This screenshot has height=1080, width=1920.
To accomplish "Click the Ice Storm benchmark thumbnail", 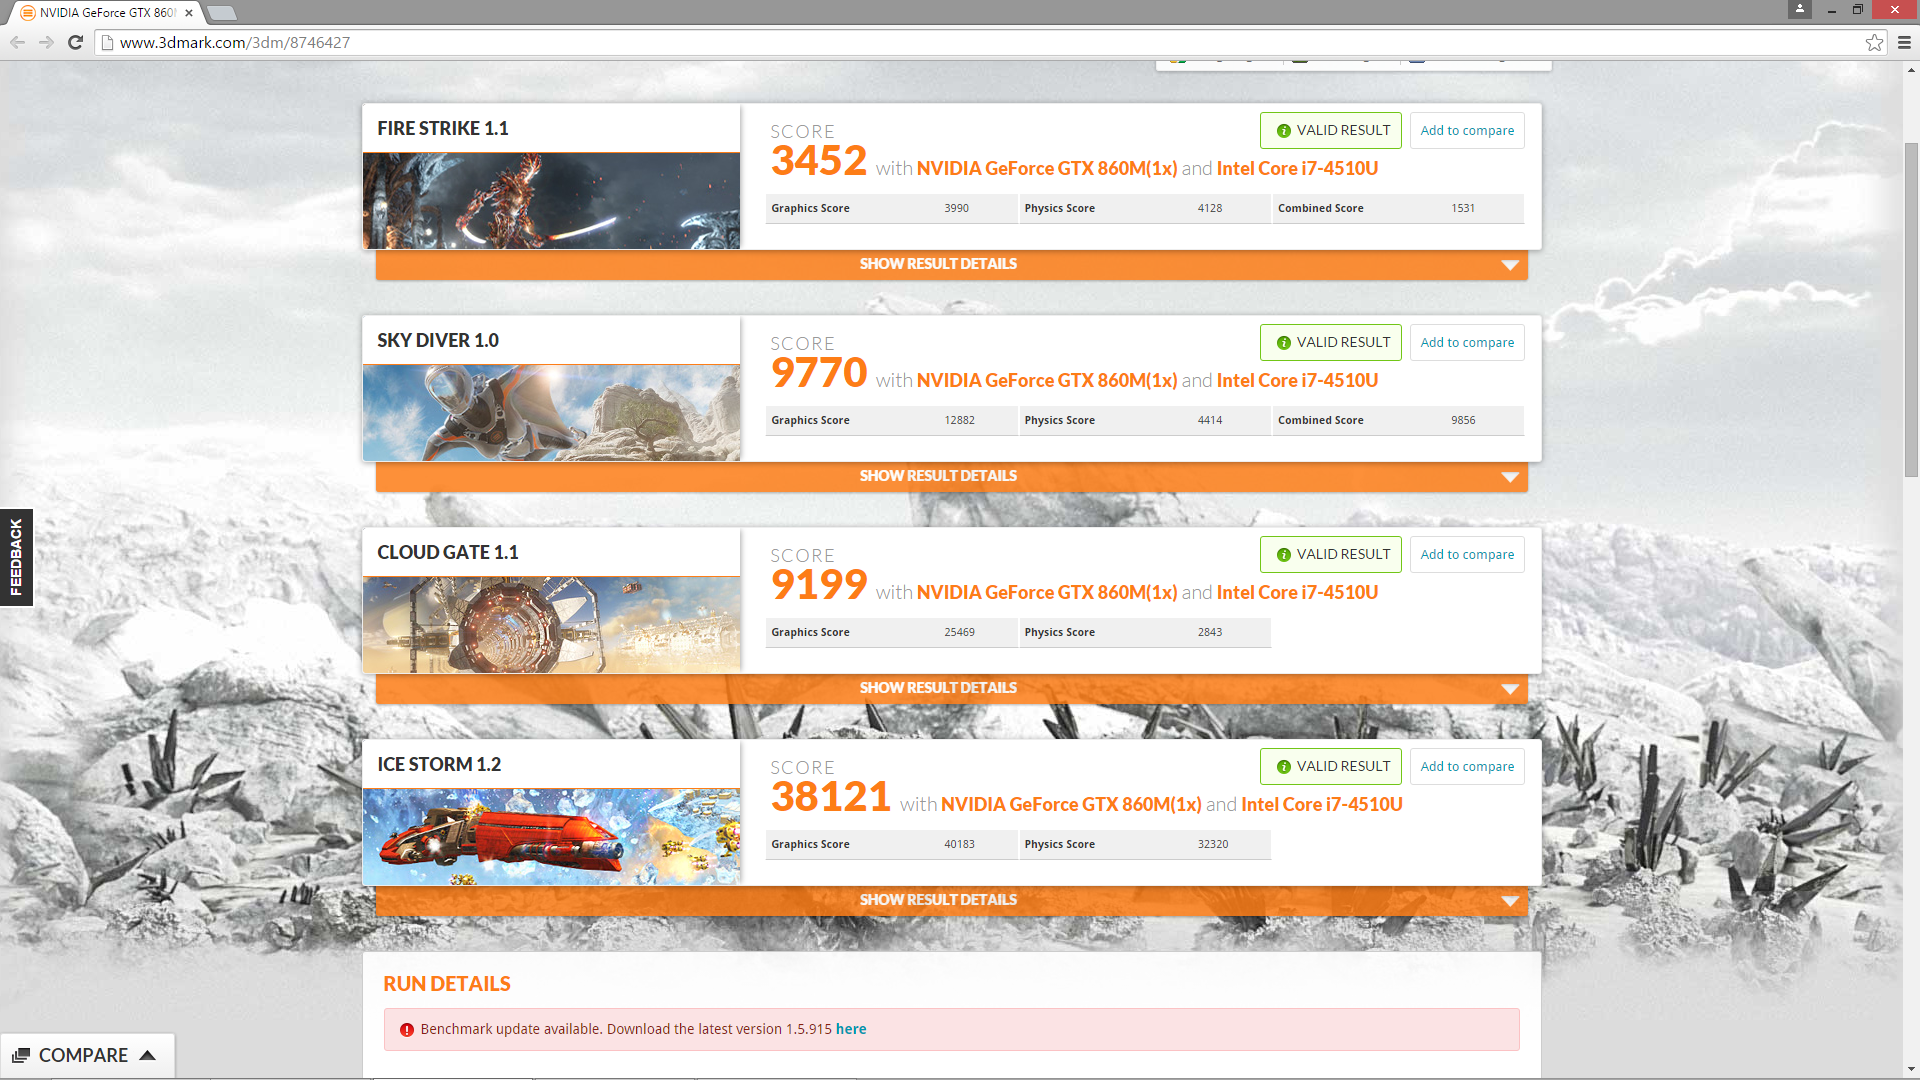I will click(x=551, y=837).
